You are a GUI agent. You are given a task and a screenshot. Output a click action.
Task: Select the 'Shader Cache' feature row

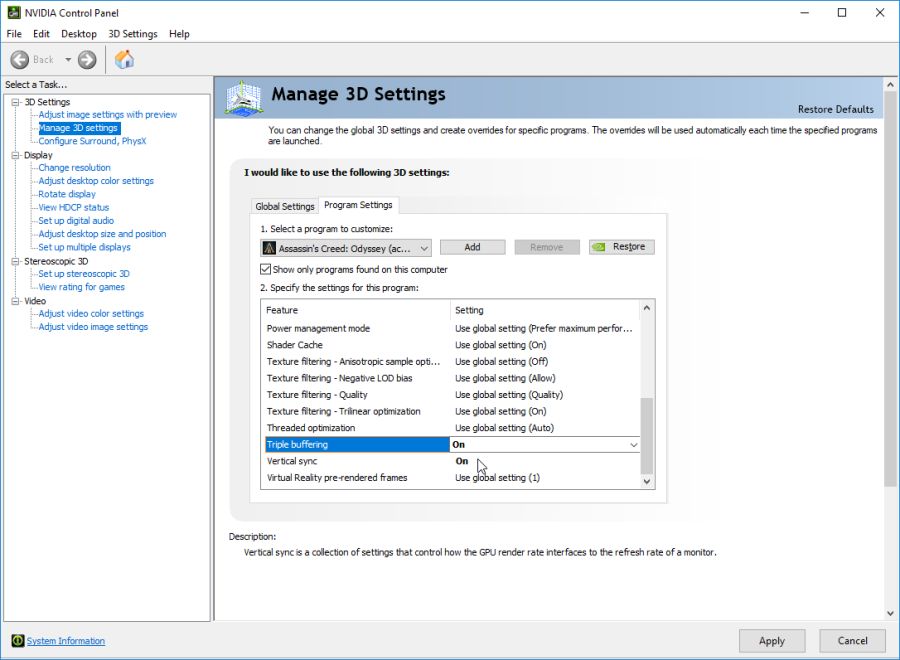click(x=451, y=345)
